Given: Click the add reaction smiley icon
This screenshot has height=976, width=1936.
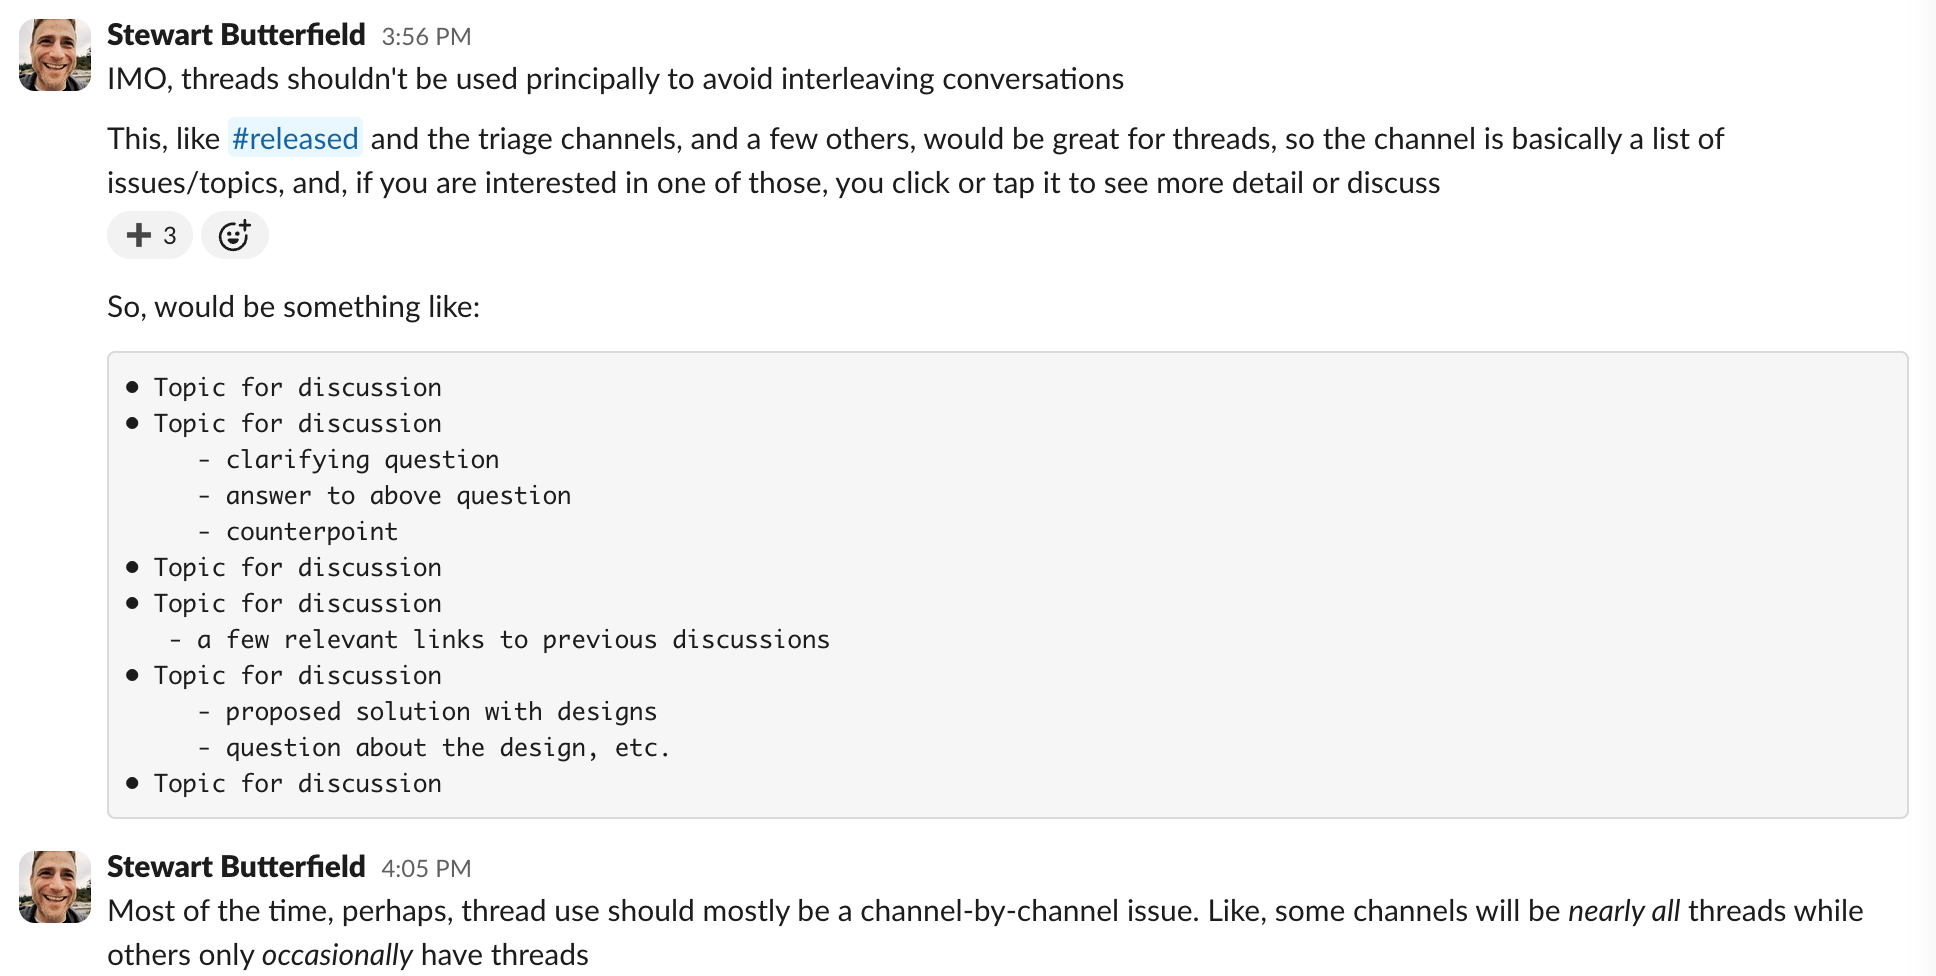Looking at the screenshot, I should click(x=234, y=236).
